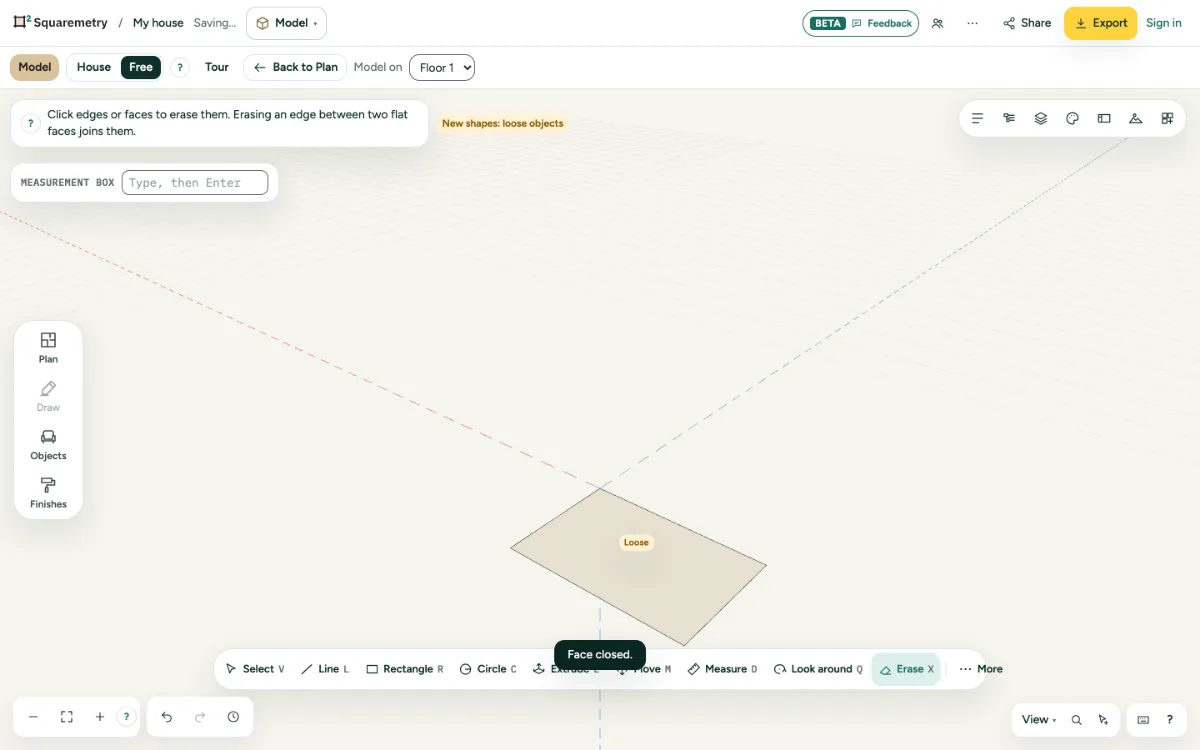Open the three-dots header menu

(x=972, y=23)
